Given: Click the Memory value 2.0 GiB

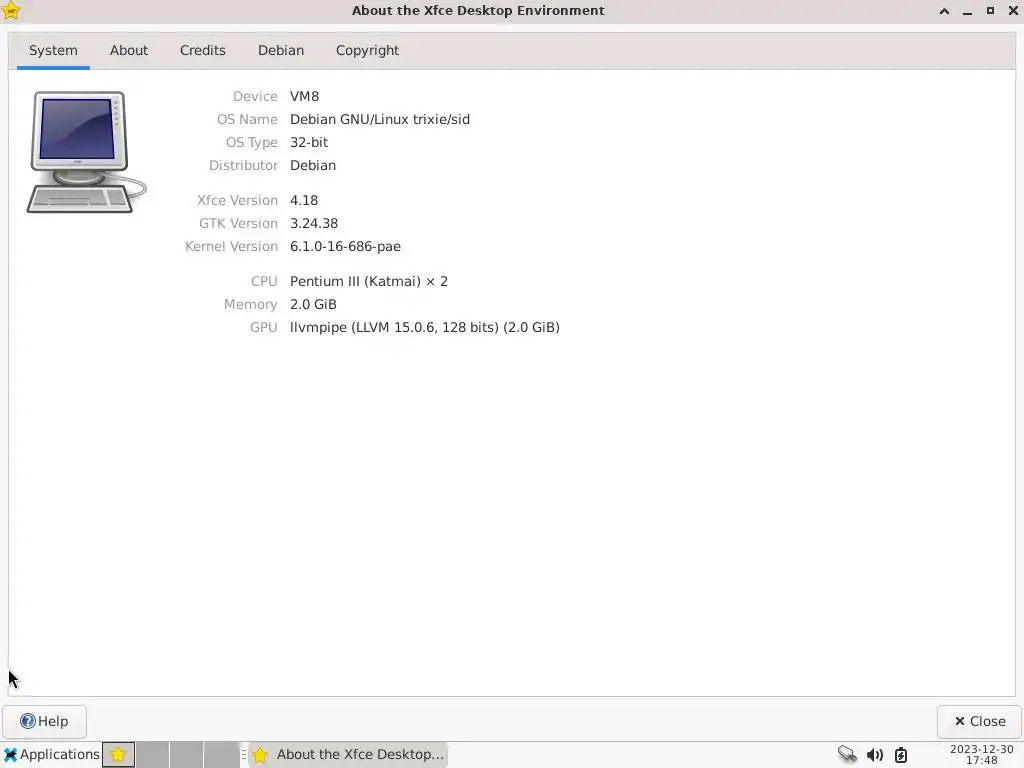Looking at the screenshot, I should pyautogui.click(x=313, y=304).
